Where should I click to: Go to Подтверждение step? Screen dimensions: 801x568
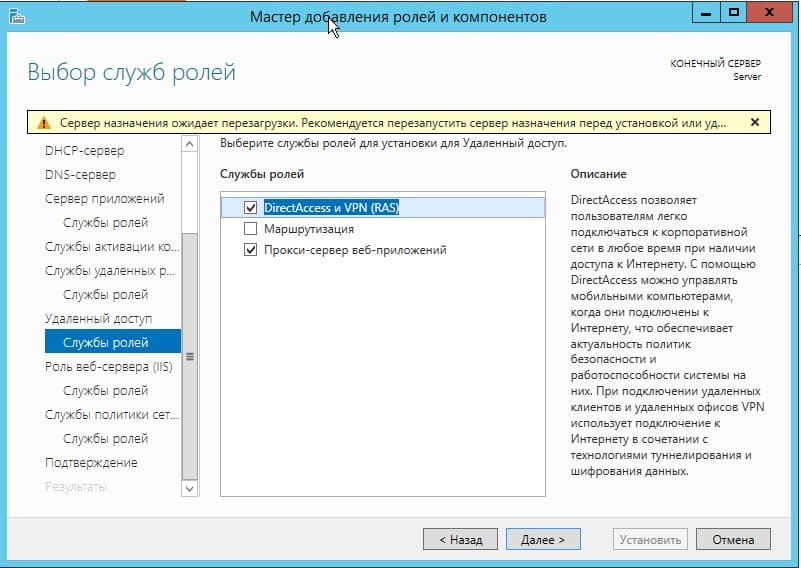91,463
